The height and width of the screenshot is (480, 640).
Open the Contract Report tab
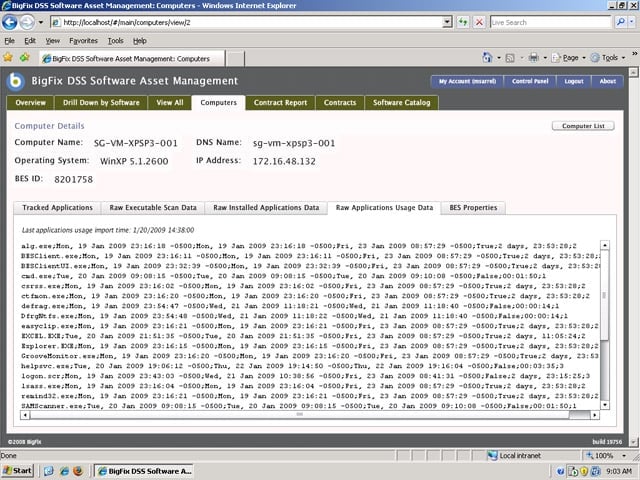pyautogui.click(x=280, y=103)
